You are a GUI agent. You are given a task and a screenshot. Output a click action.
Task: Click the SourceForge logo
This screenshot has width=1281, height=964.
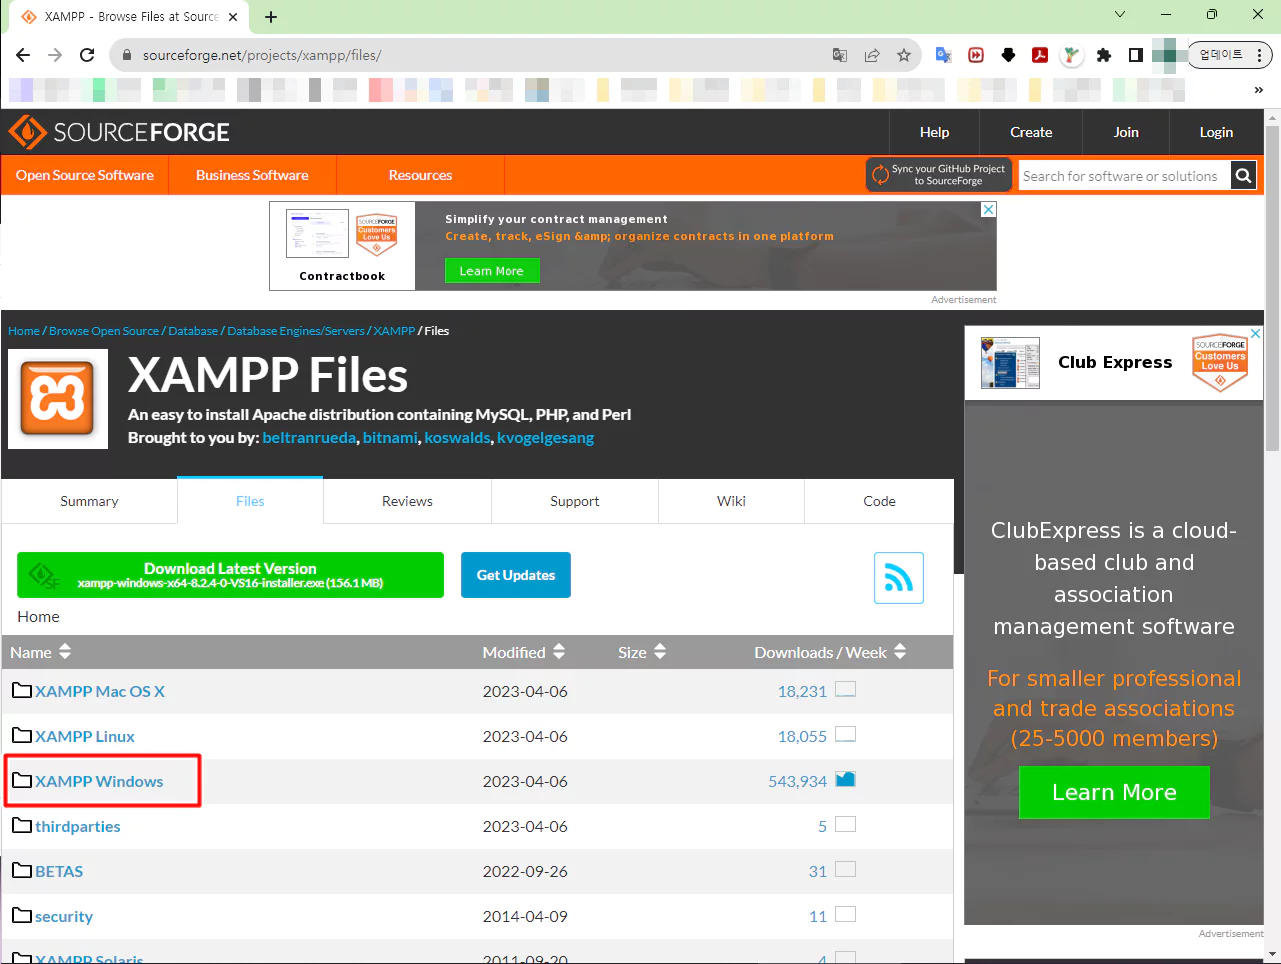119,132
